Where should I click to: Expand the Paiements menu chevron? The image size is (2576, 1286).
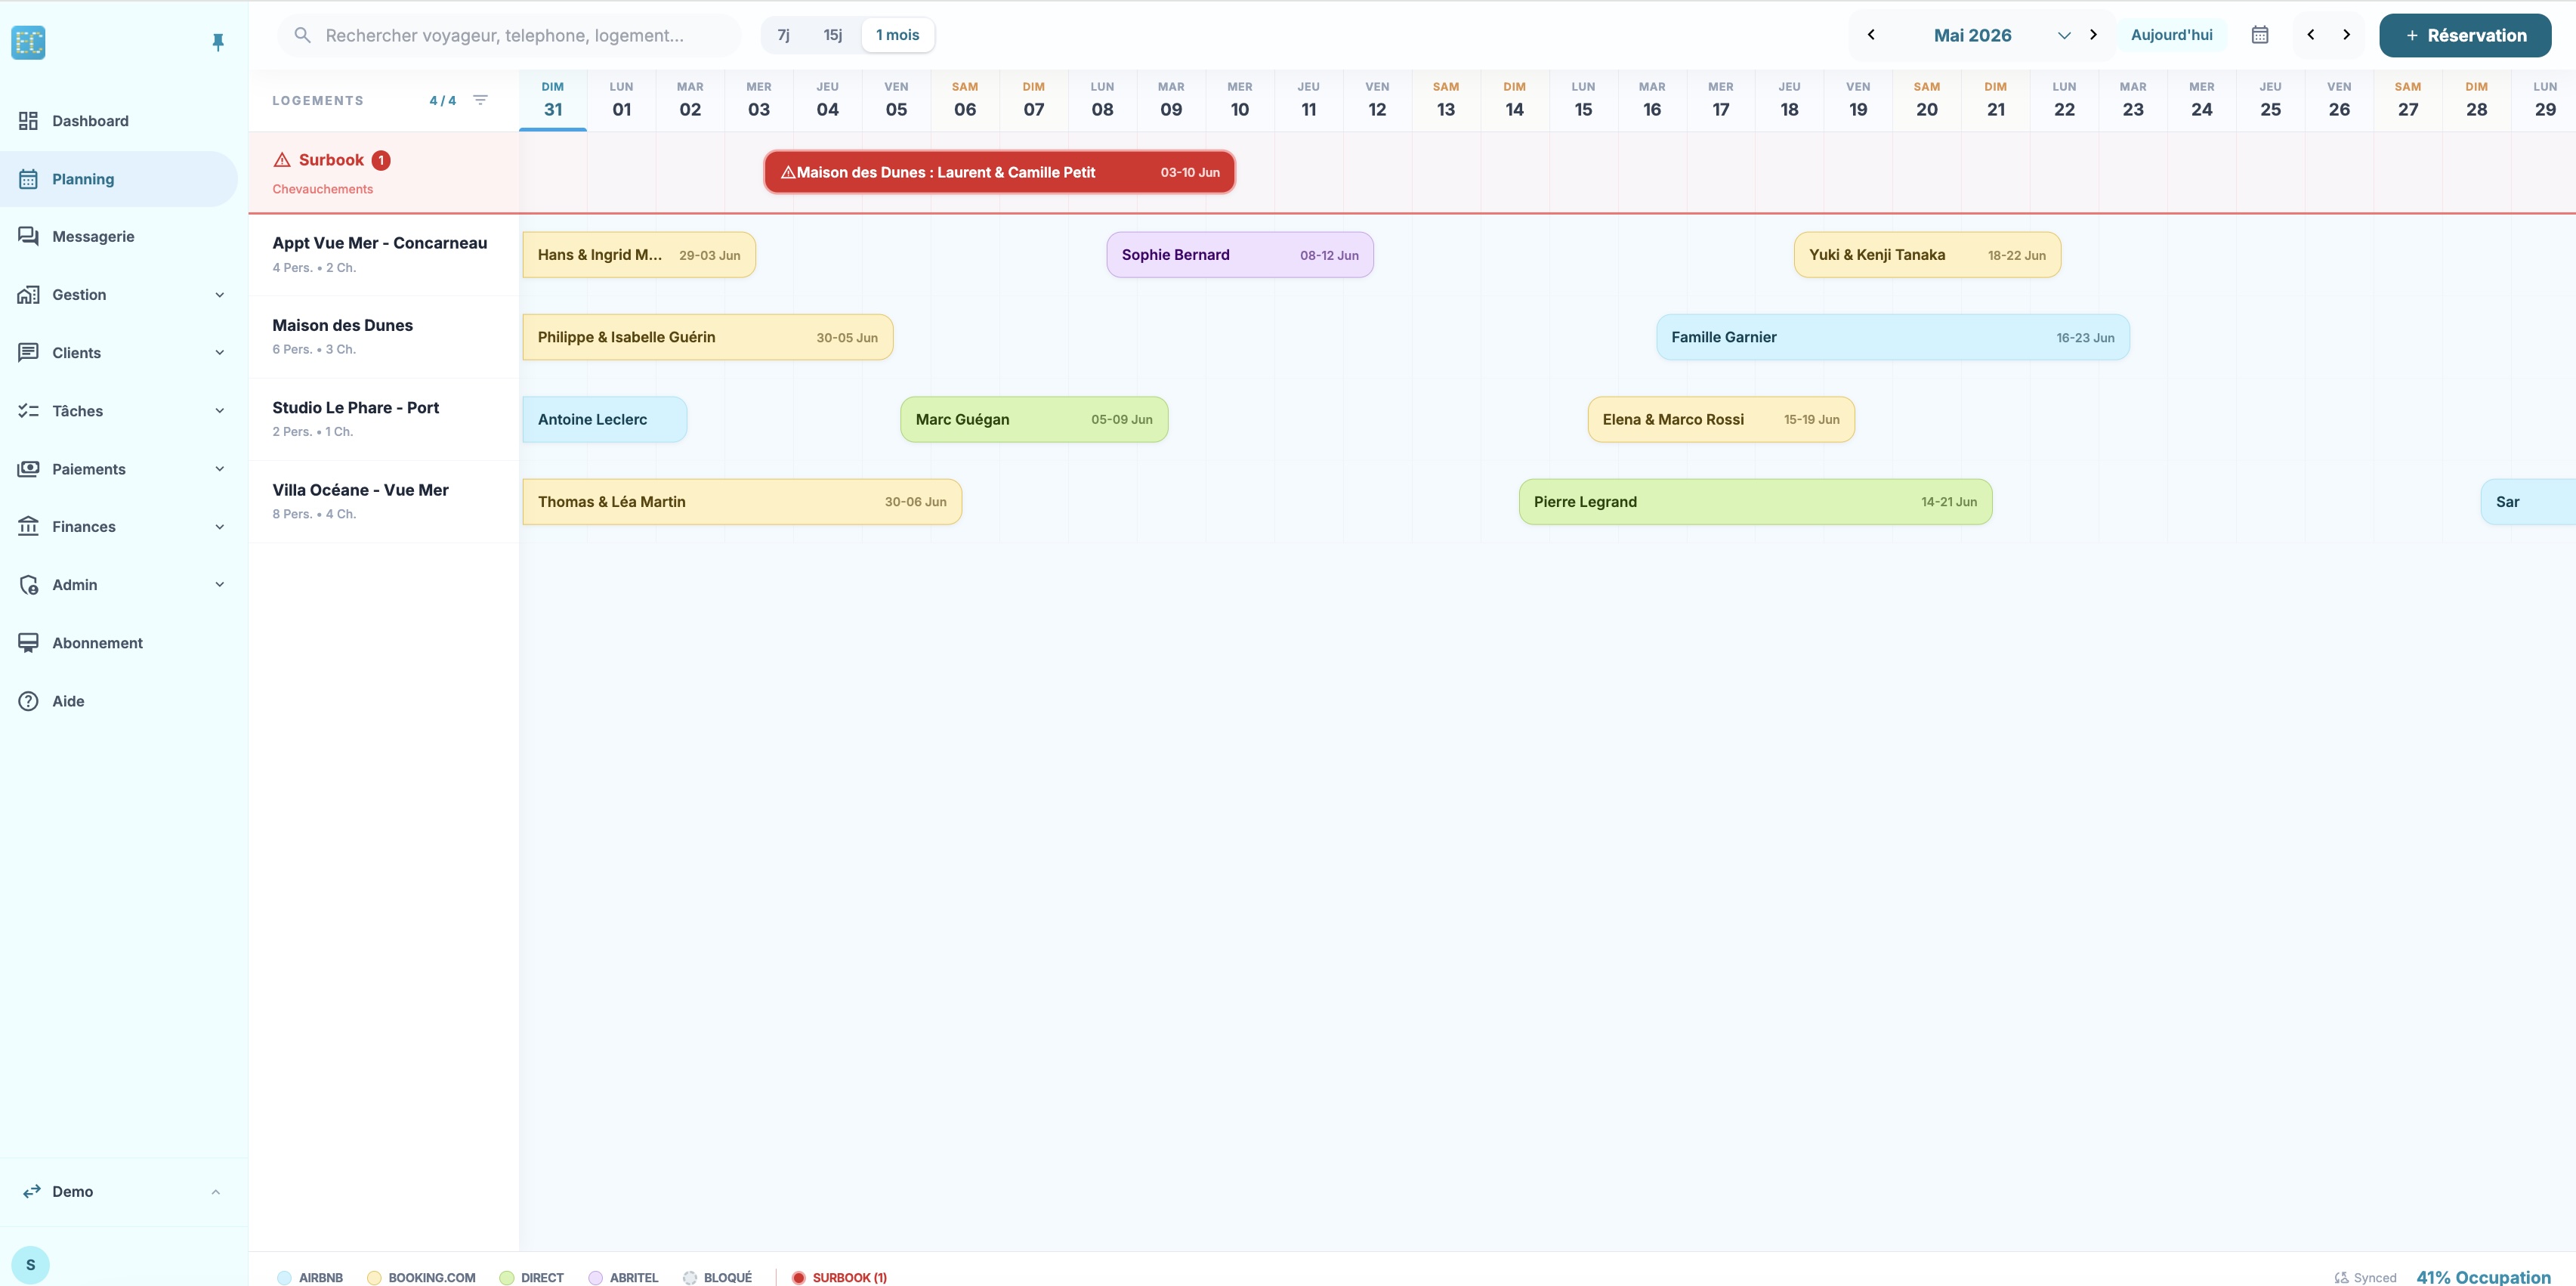click(x=219, y=469)
